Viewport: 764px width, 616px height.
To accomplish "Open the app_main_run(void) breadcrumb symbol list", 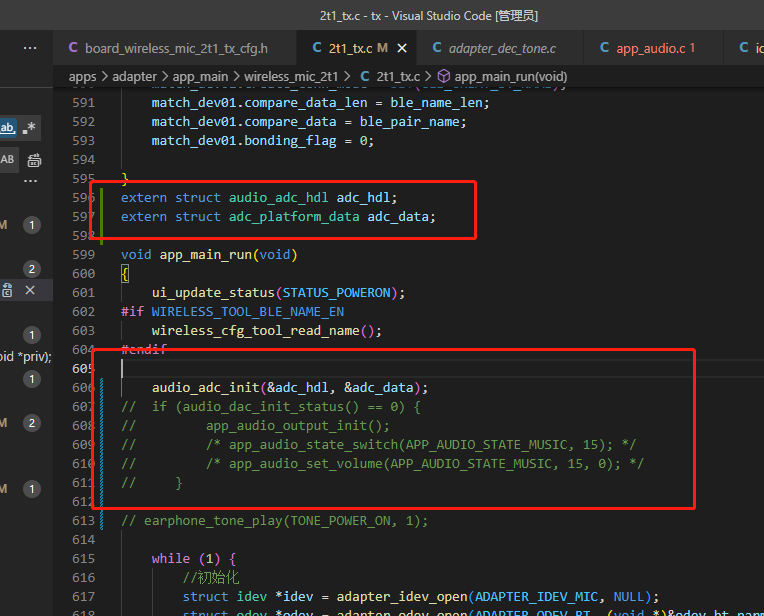I will click(x=511, y=77).
